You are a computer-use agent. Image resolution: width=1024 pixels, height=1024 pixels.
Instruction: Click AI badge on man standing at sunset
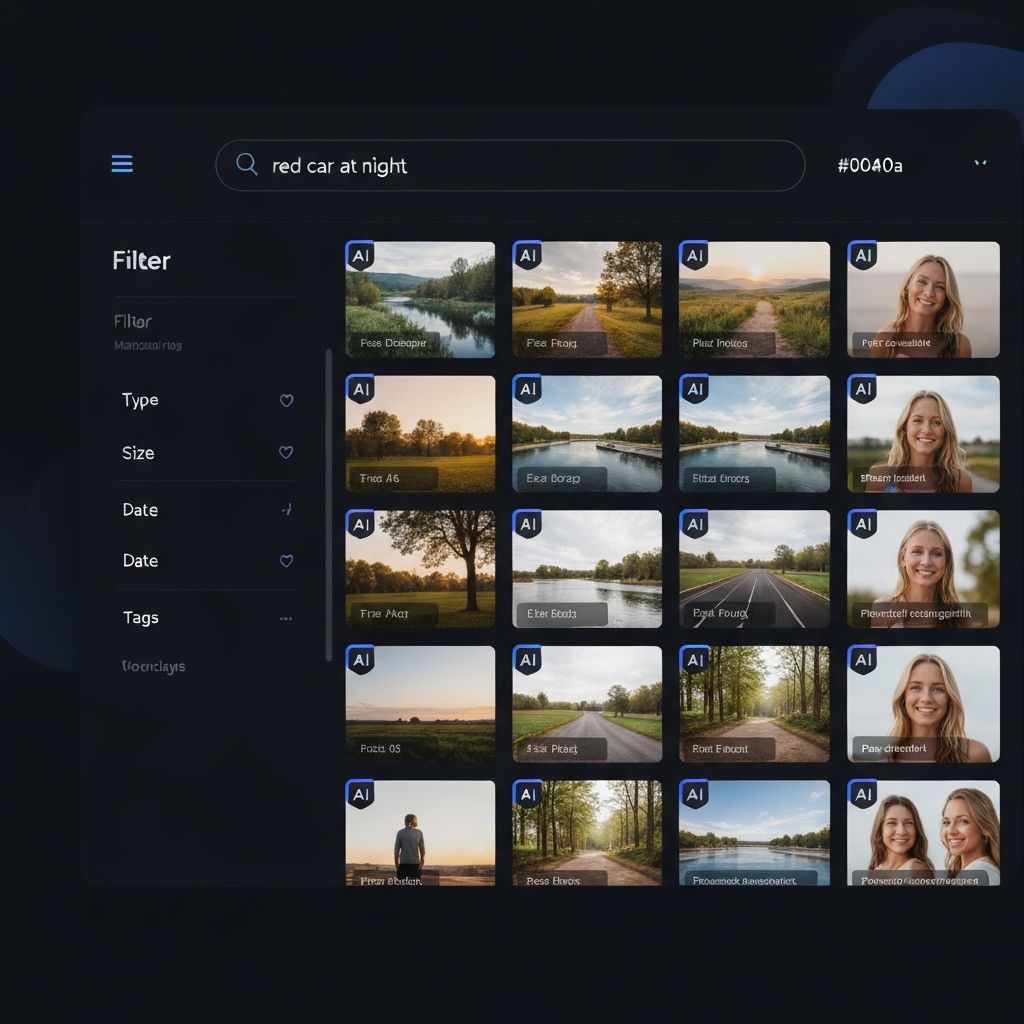360,795
